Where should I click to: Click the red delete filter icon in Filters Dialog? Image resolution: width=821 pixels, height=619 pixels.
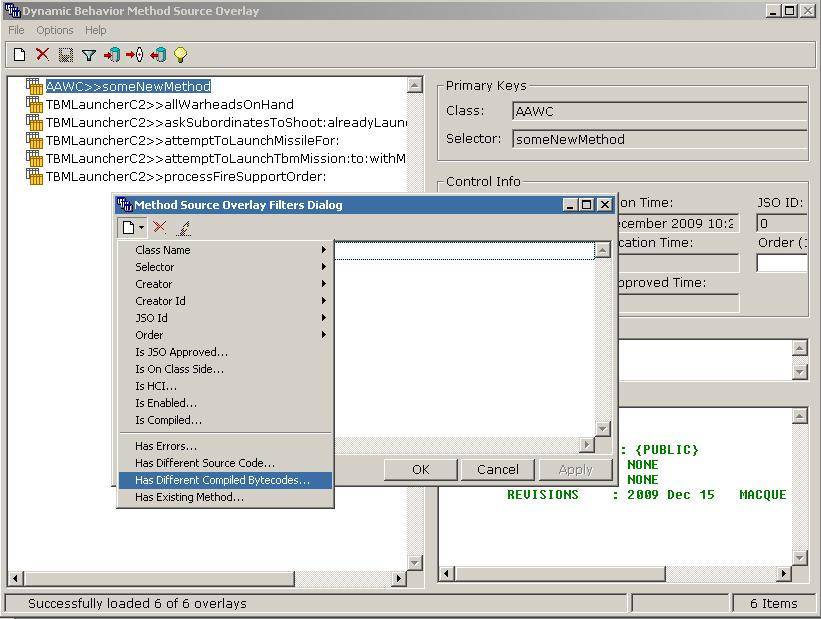159,228
